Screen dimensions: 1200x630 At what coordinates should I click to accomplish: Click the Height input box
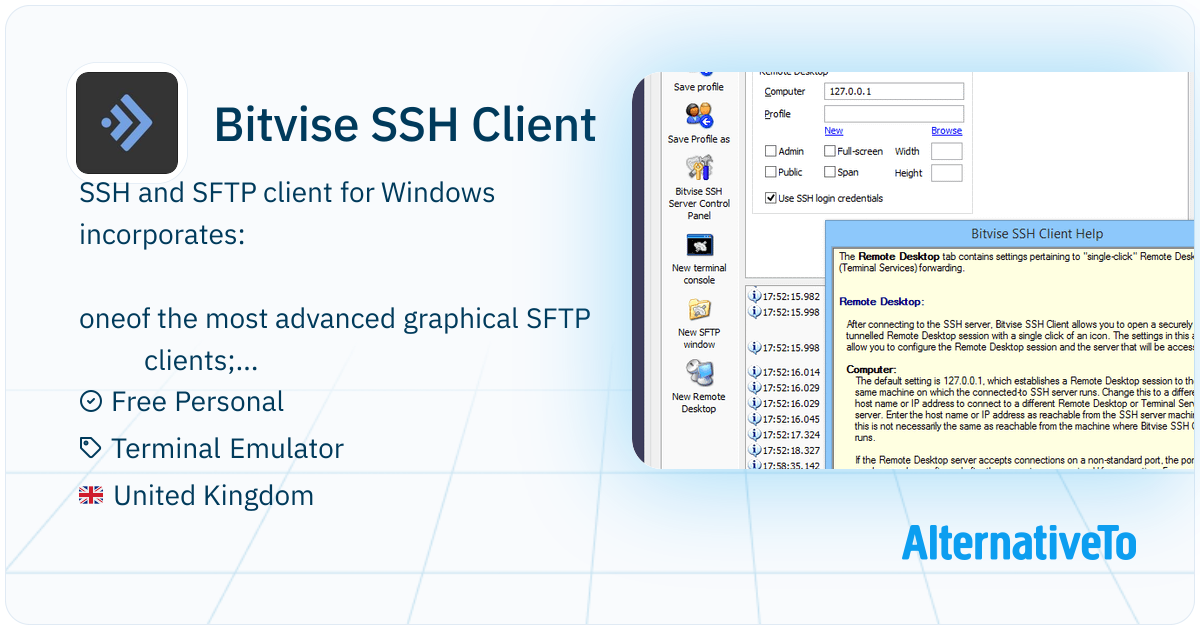click(946, 173)
